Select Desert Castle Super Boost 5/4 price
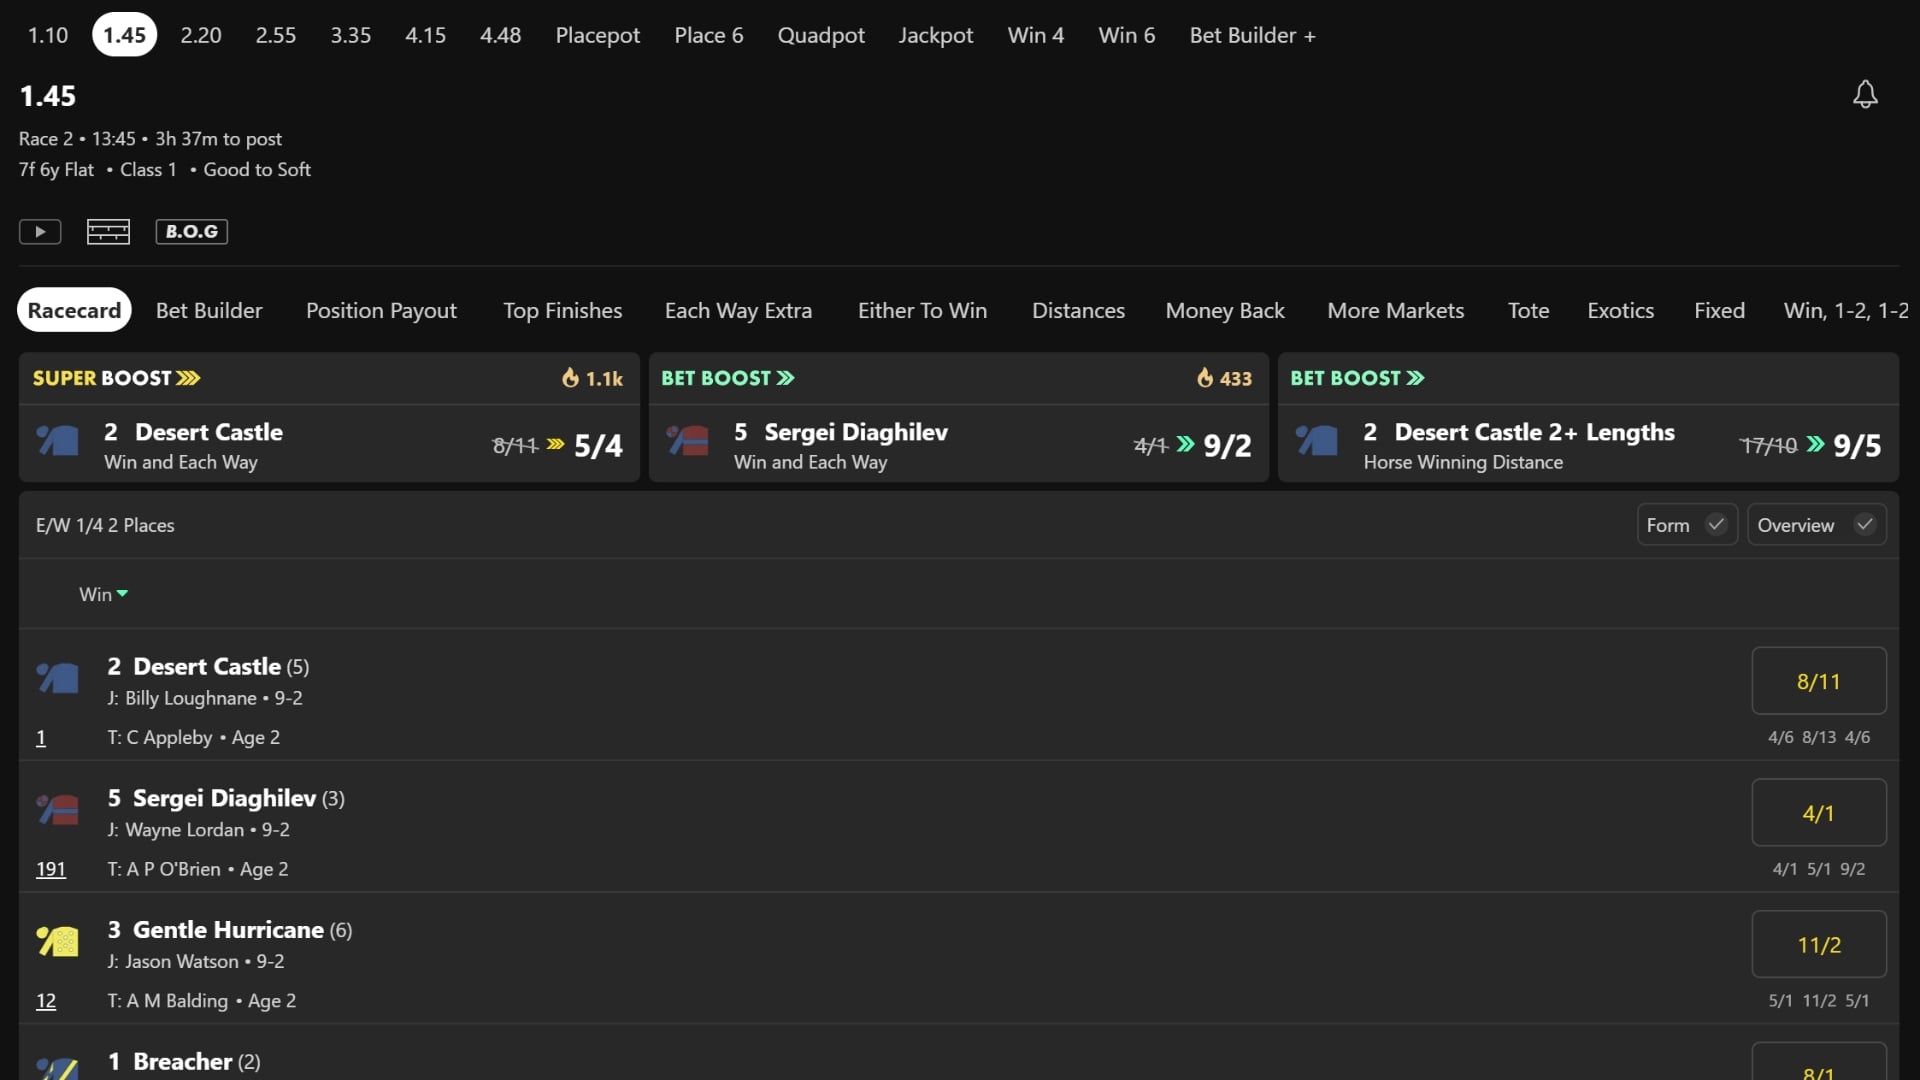The height and width of the screenshot is (1080, 1920). click(x=598, y=445)
